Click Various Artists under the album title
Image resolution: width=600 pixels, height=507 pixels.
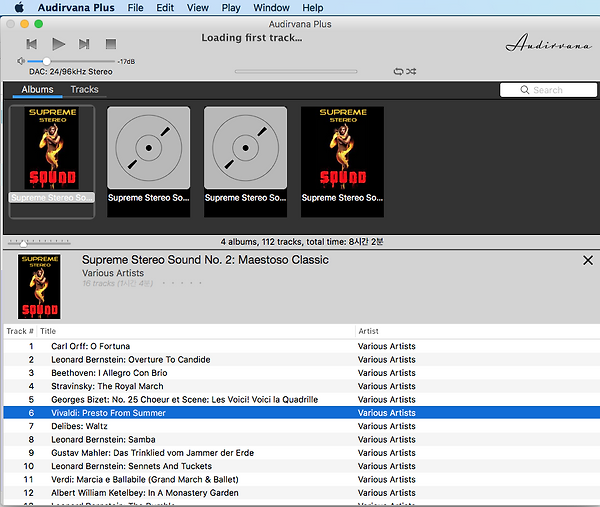tap(113, 273)
